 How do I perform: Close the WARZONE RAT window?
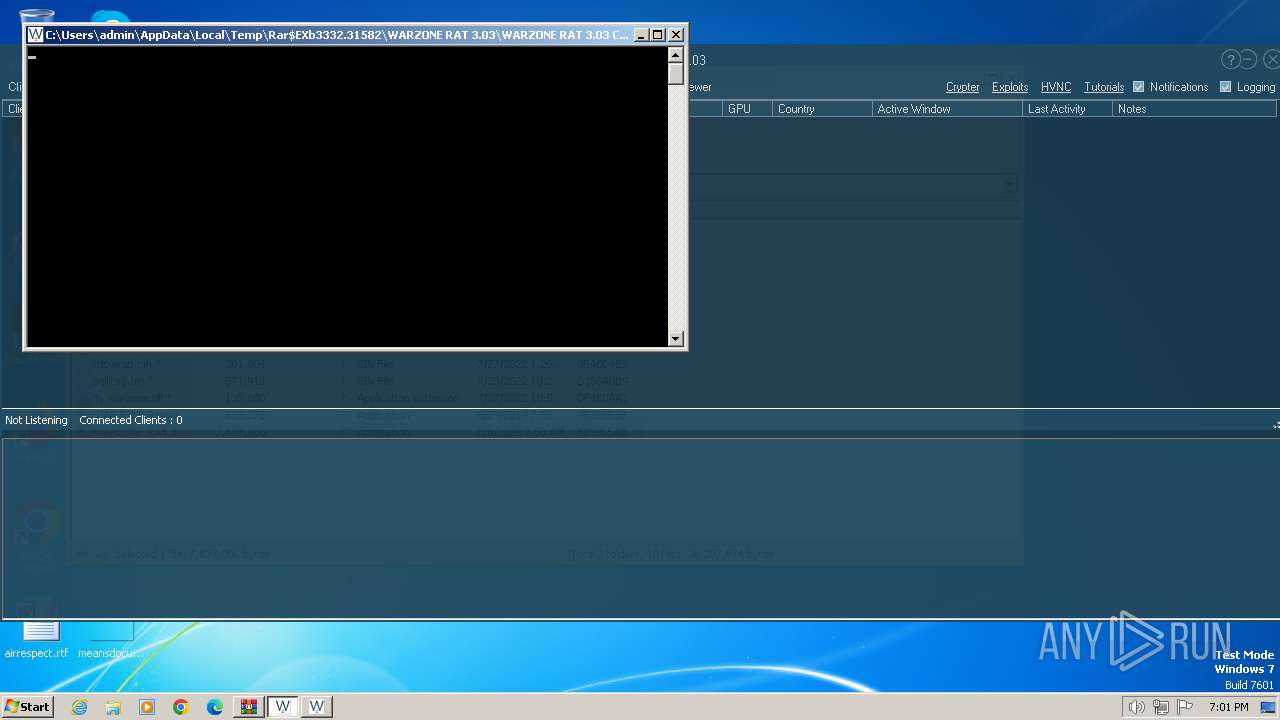[x=1271, y=60]
